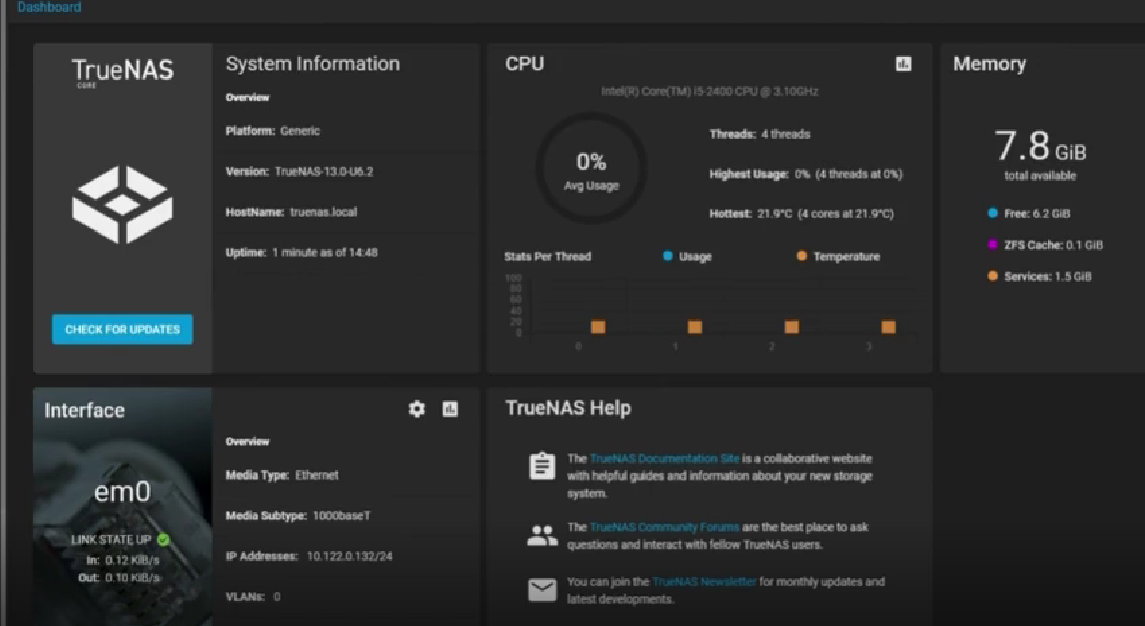This screenshot has height=626, width=1145.
Task: Click hostname truenas.local
Action: (323, 213)
